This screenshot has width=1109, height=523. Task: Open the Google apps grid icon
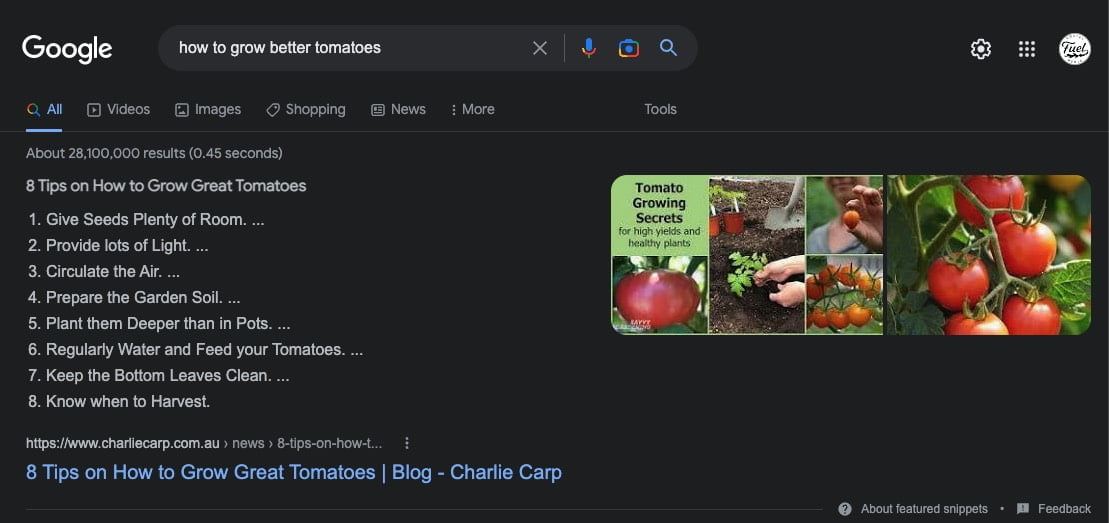point(1027,49)
